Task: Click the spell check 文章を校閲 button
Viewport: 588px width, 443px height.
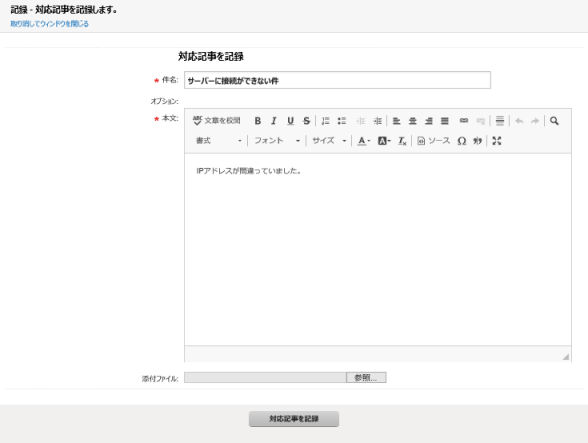Action: click(x=216, y=121)
